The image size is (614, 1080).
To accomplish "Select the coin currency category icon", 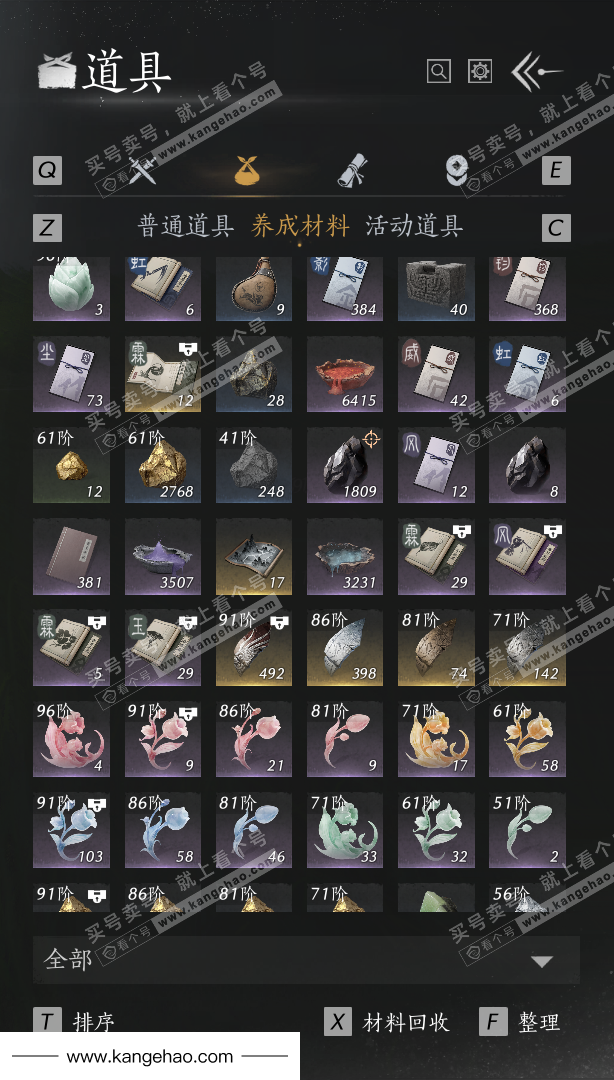I will click(456, 170).
